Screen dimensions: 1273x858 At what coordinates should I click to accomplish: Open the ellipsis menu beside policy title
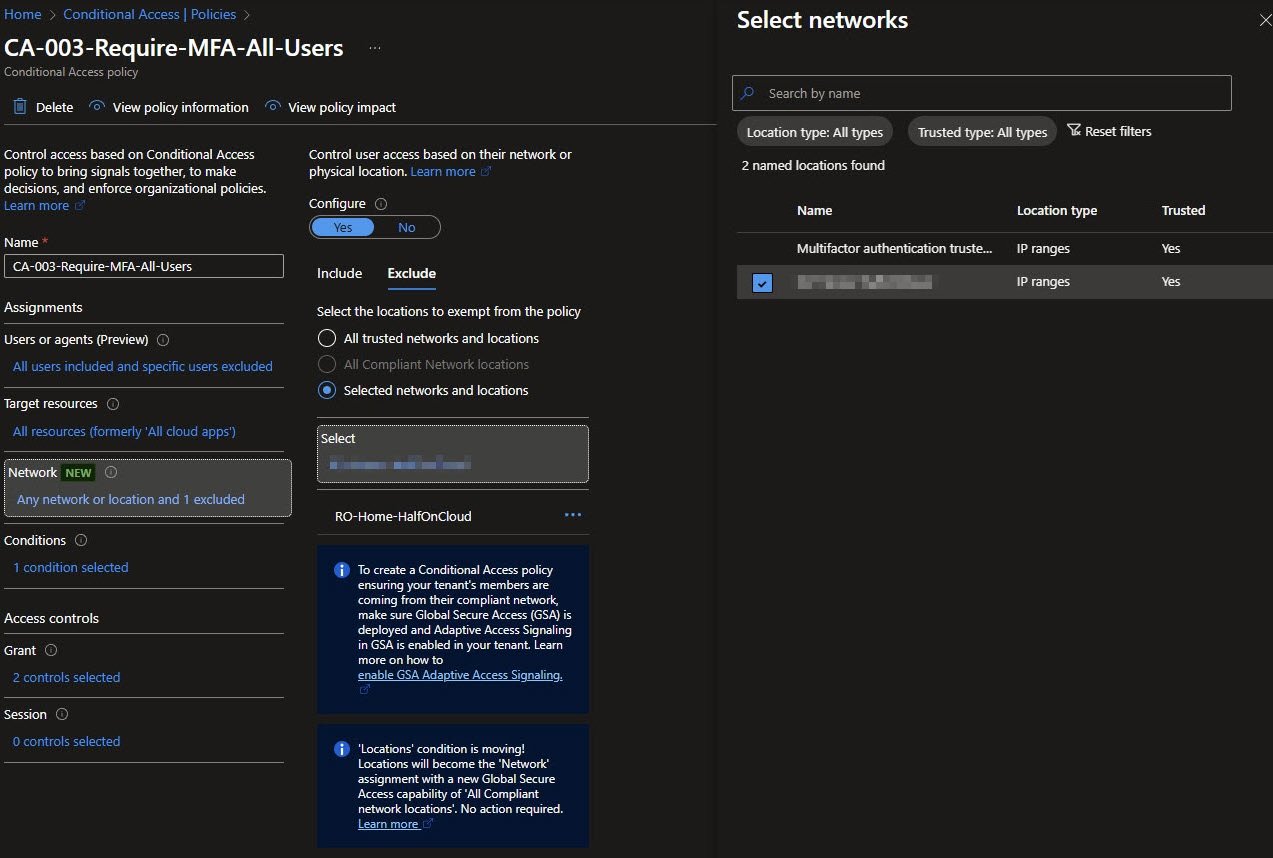pos(374,48)
